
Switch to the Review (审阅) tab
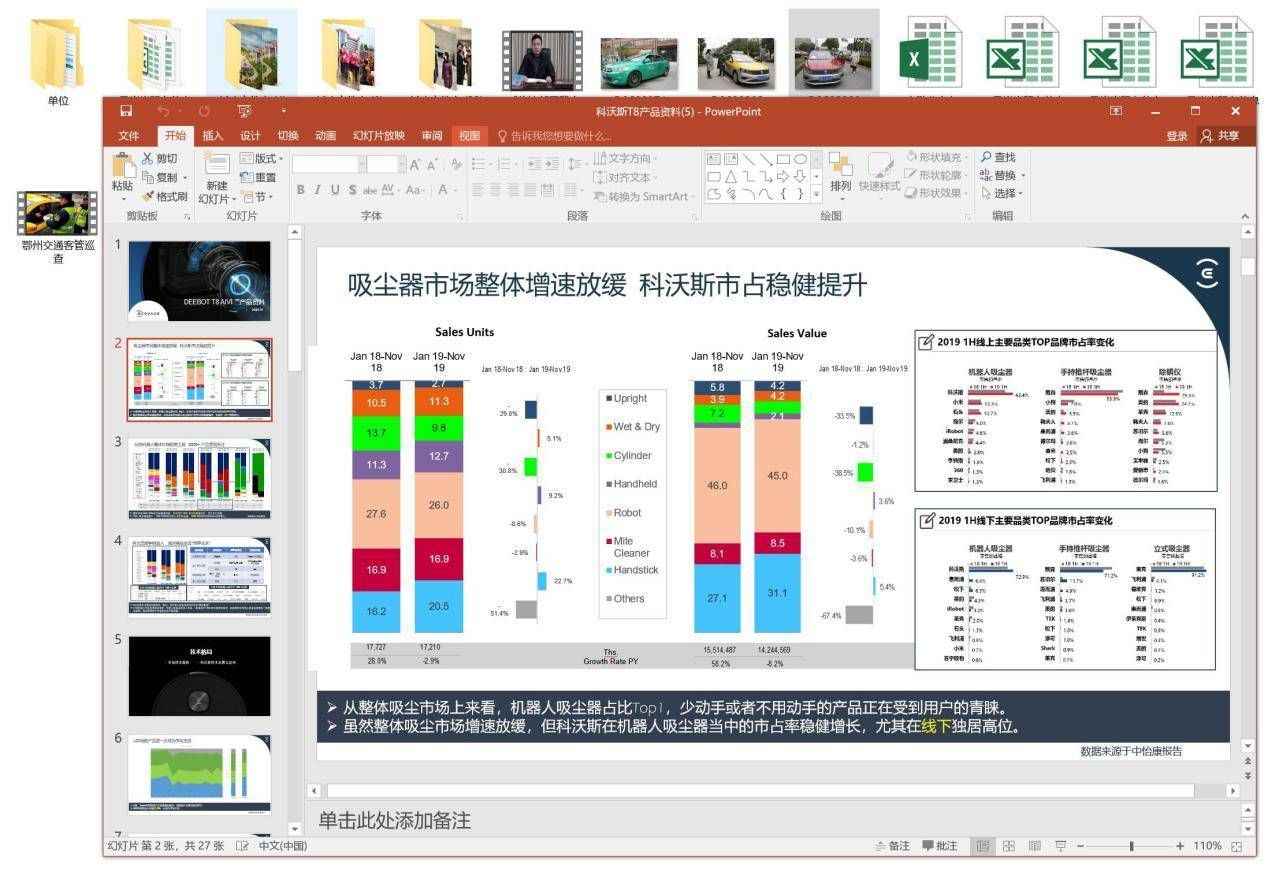tap(432, 136)
